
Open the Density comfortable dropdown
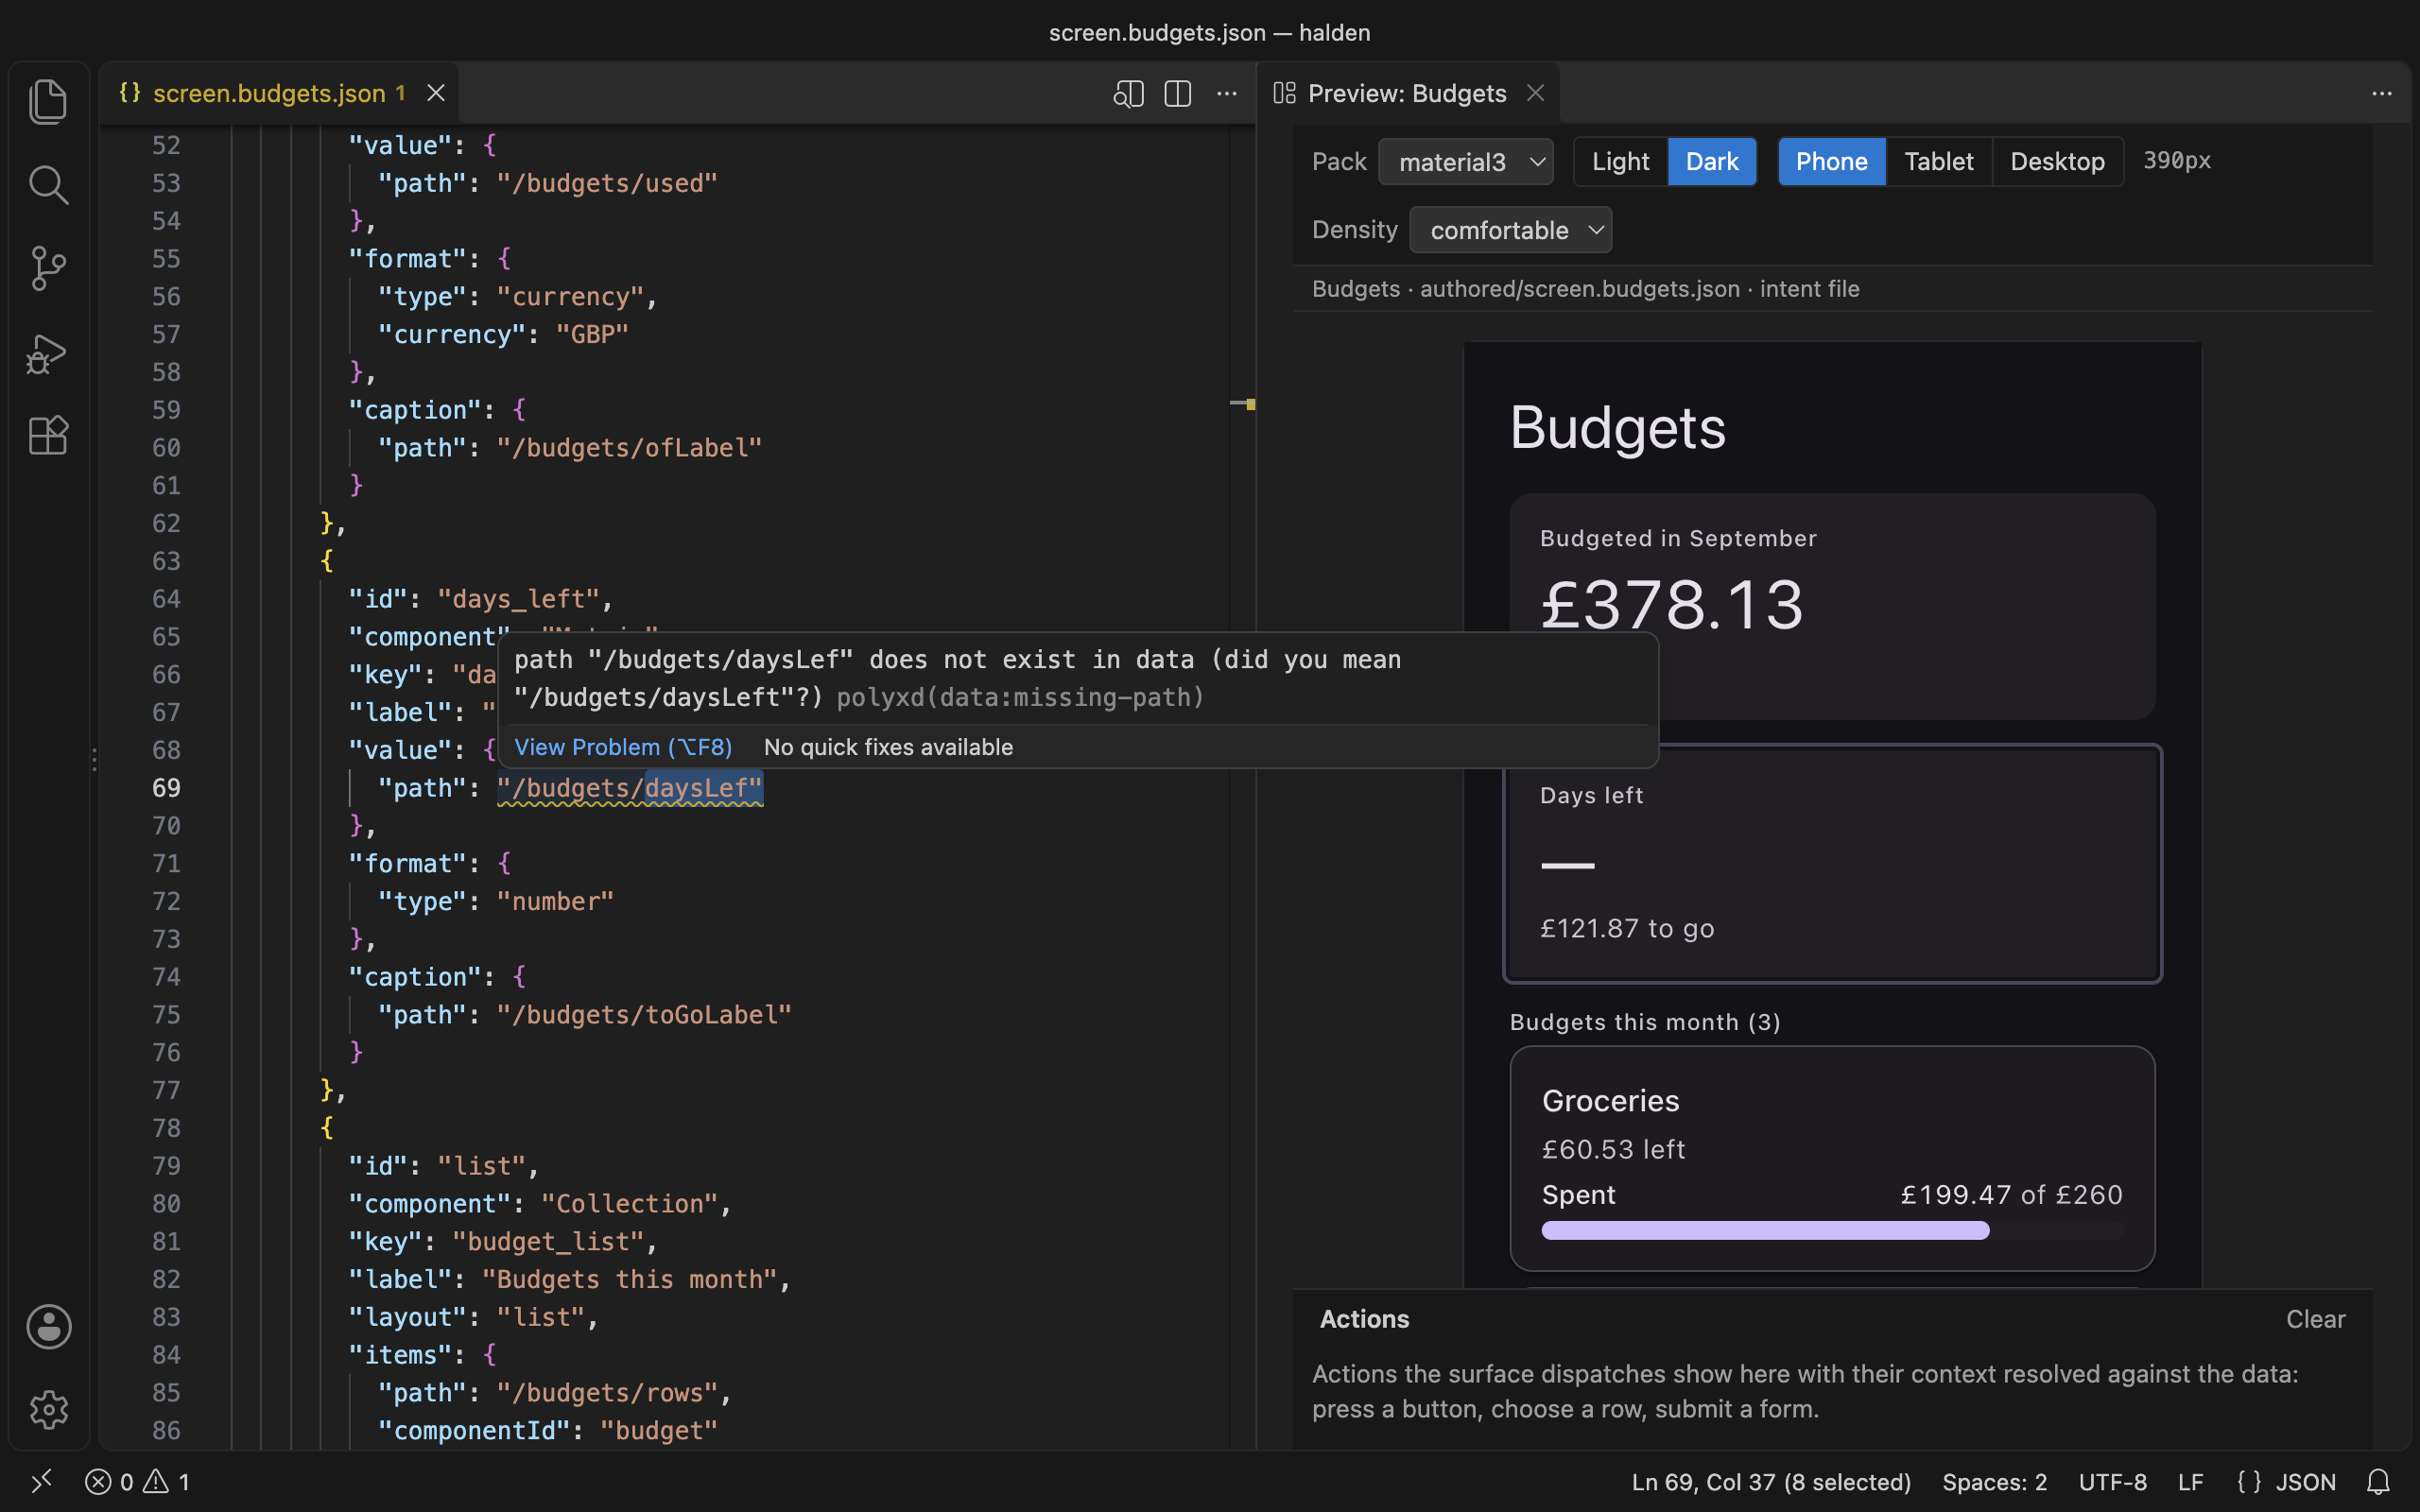(1510, 230)
